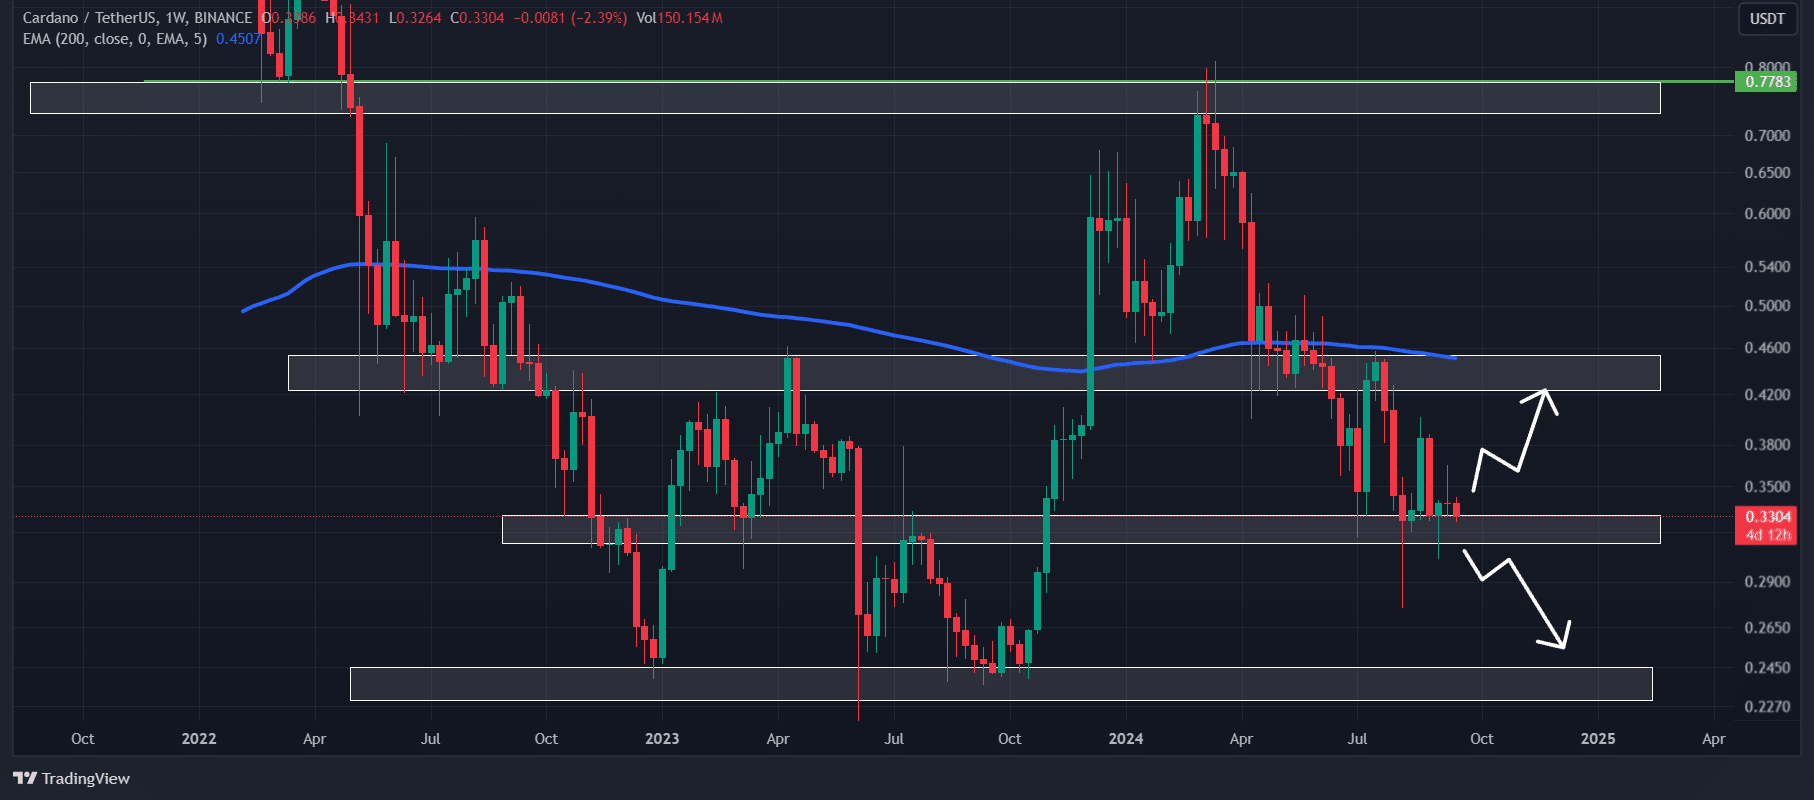
Task: Click the 2022 time axis label
Action: click(x=199, y=738)
